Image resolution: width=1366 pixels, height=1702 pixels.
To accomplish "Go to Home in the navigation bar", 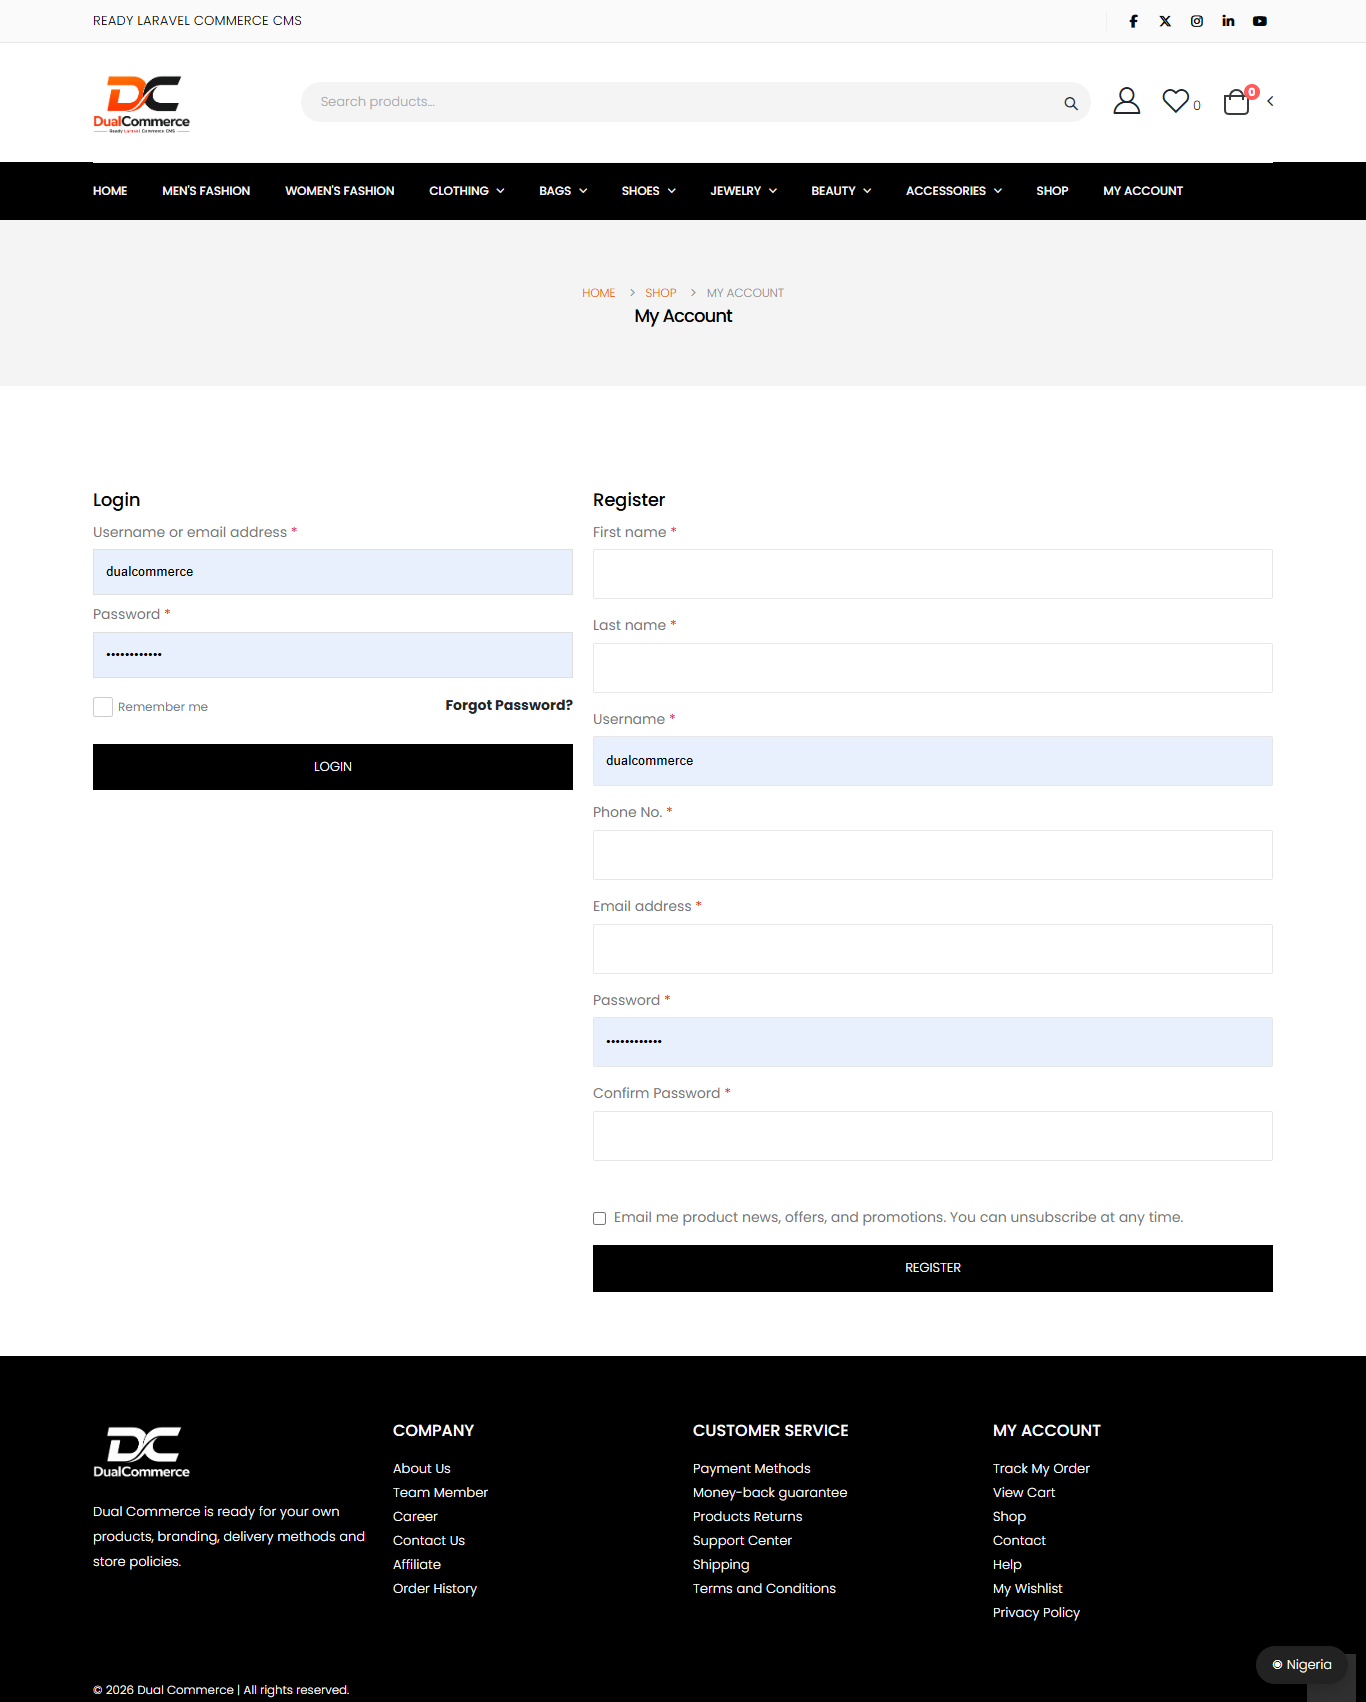I will point(110,191).
